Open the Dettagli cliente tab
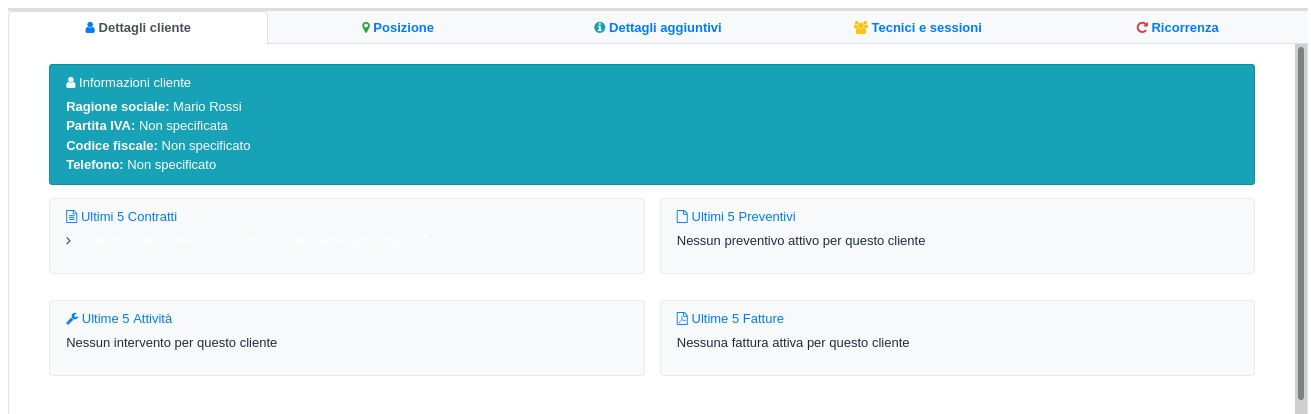Screen dimensions: 1311x414 (x=138, y=28)
